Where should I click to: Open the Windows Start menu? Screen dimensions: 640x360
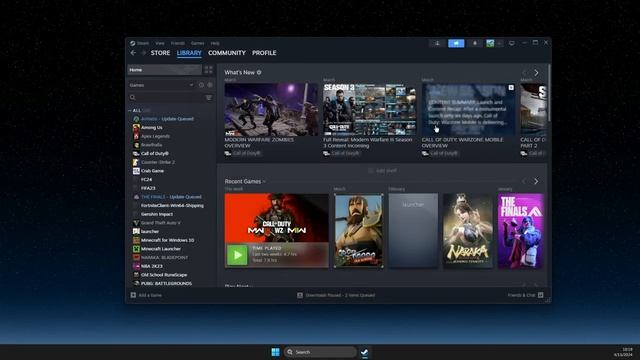pos(276,352)
